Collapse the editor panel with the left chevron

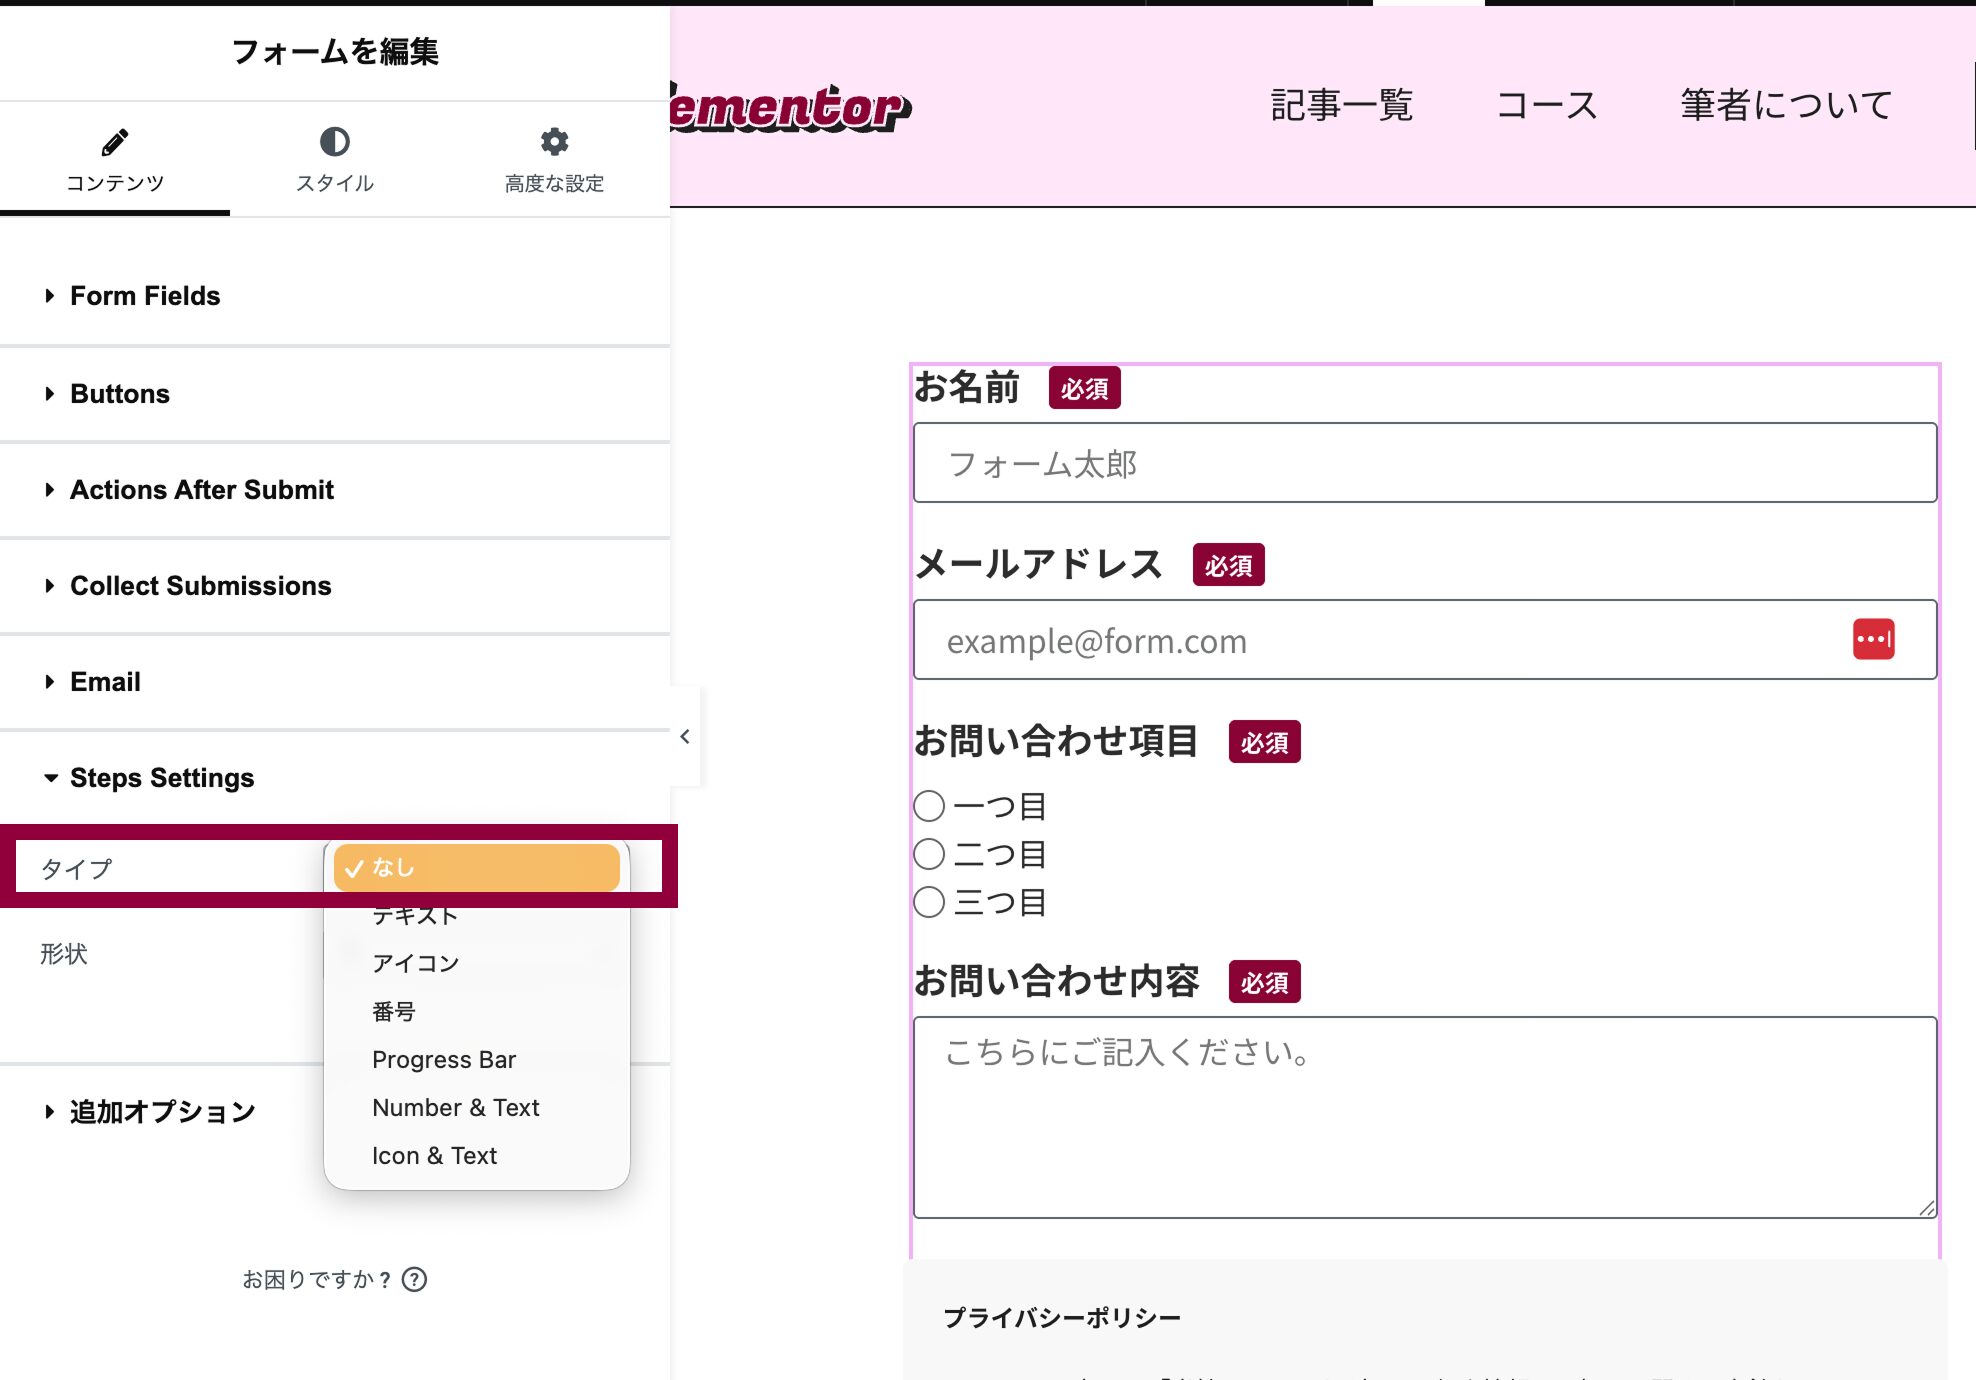[x=685, y=736]
